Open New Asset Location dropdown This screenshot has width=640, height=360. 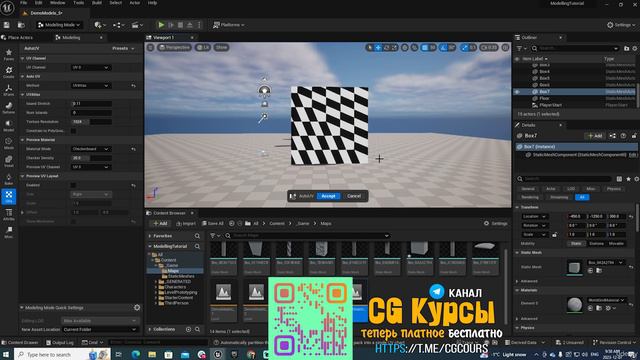(100, 329)
